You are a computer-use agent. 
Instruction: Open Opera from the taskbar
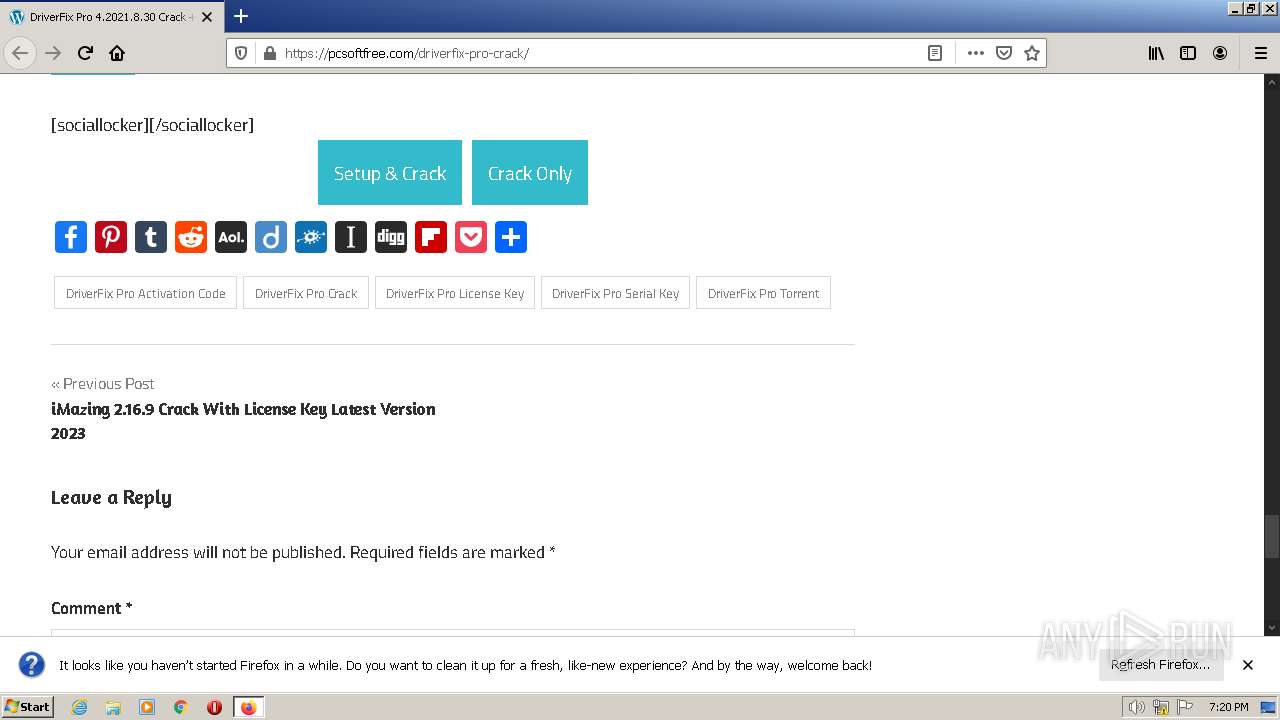point(214,707)
